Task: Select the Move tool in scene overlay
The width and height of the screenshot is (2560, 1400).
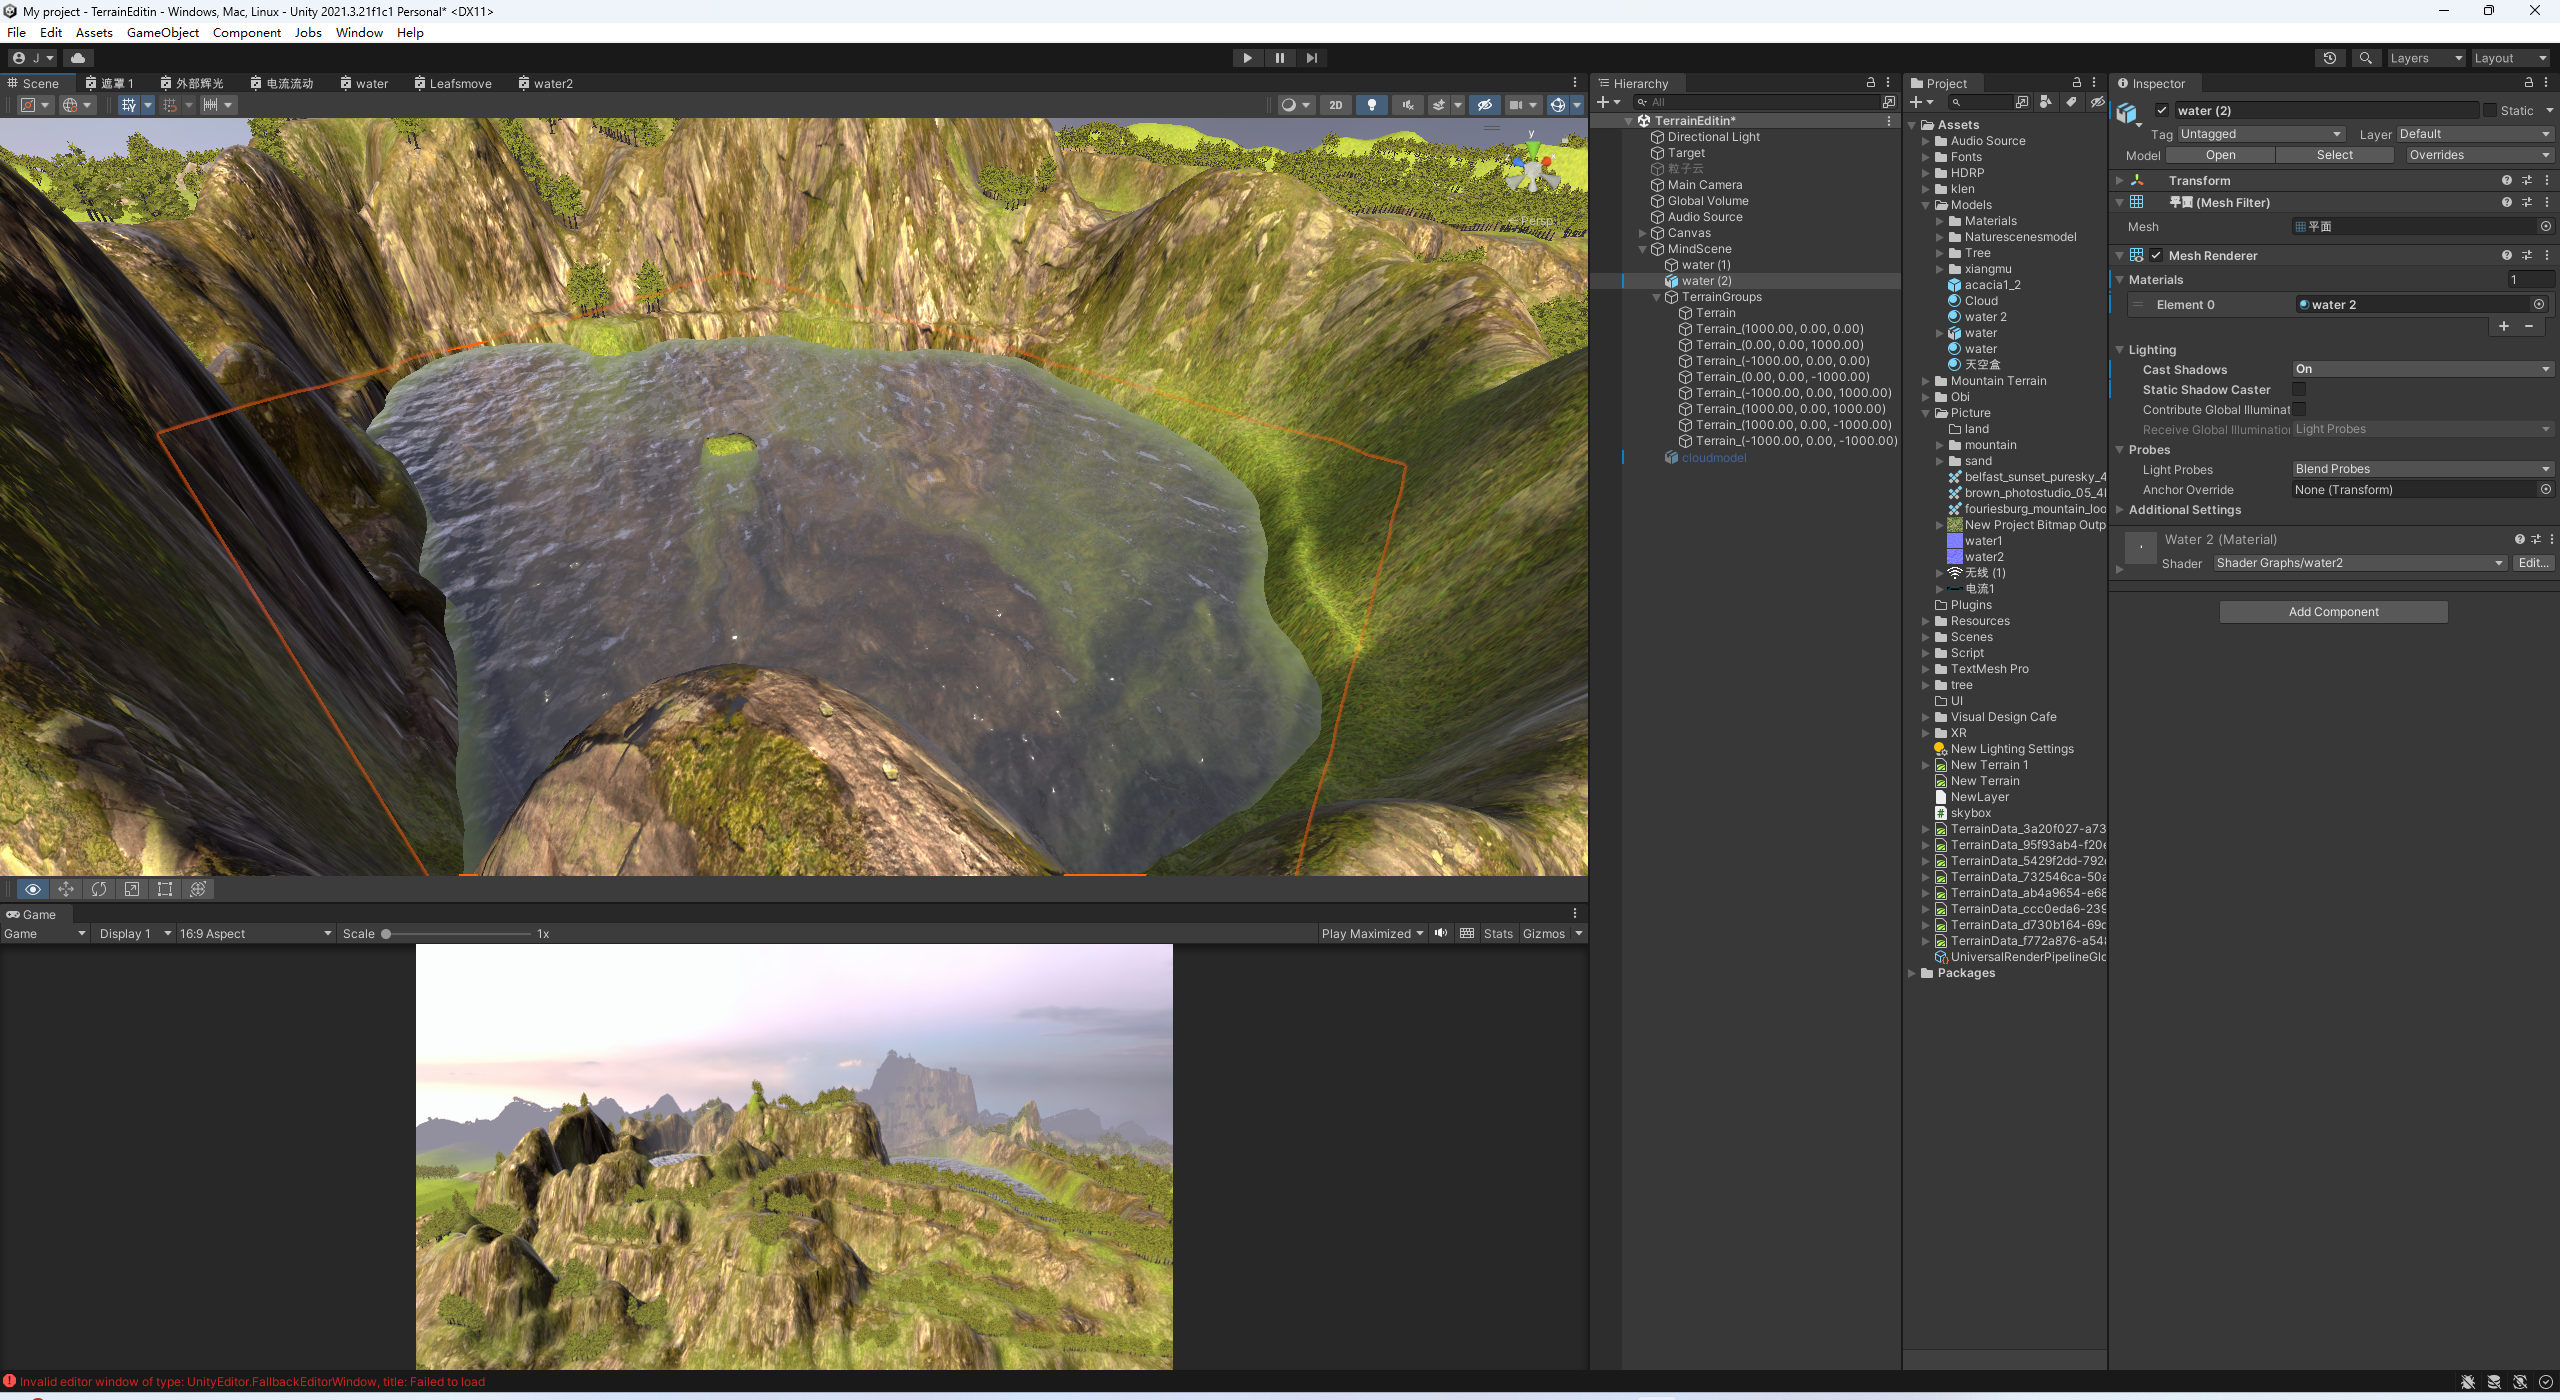Action: pyautogui.click(x=66, y=889)
